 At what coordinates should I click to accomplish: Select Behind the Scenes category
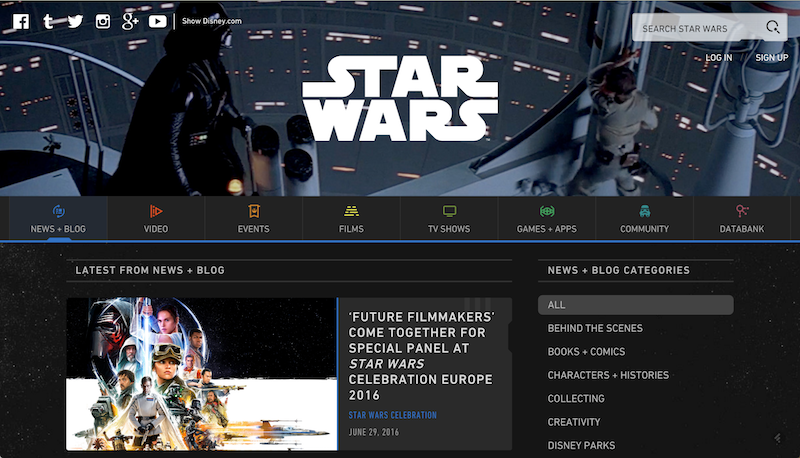point(595,328)
